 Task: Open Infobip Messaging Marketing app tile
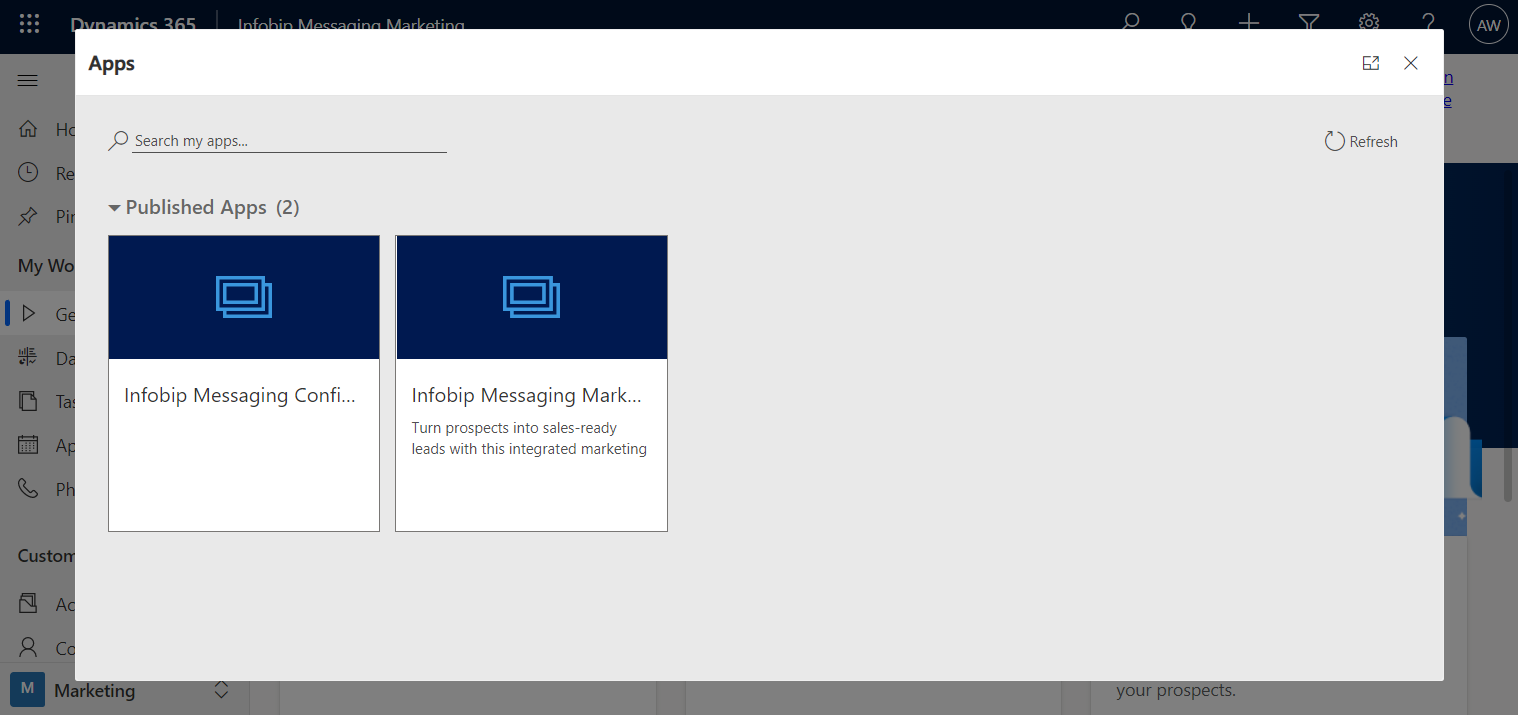pyautogui.click(x=531, y=383)
